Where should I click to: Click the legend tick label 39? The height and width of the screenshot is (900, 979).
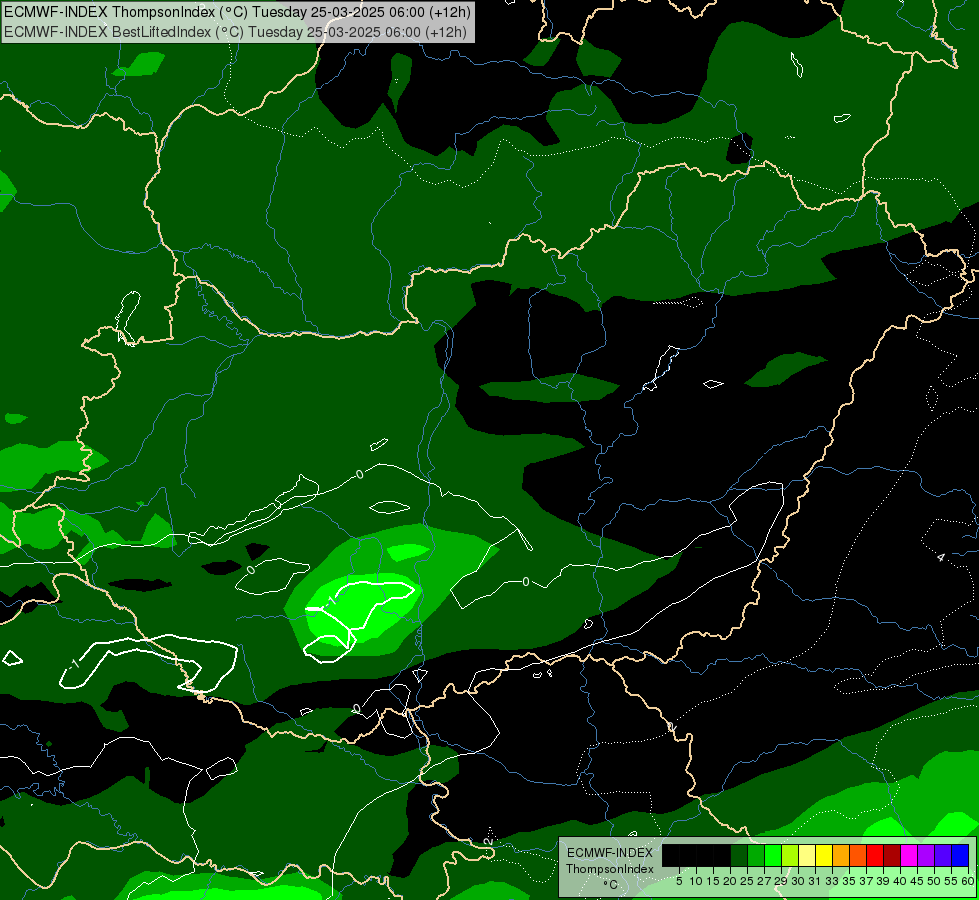(883, 881)
